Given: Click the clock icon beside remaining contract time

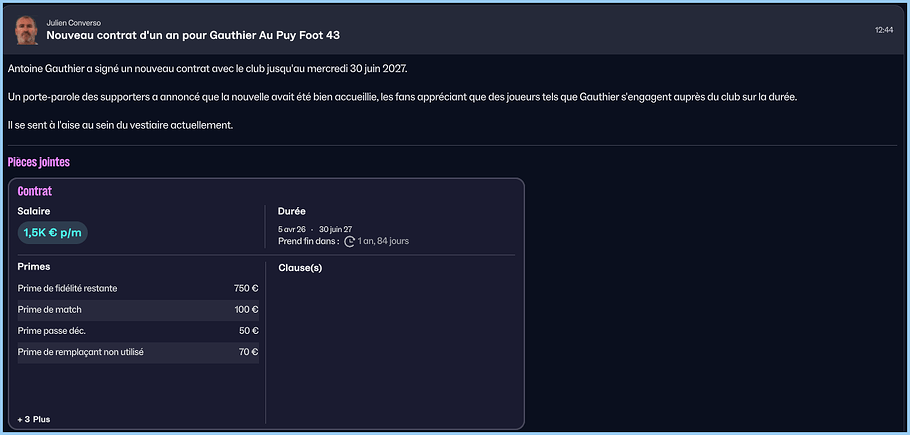Looking at the screenshot, I should coord(349,241).
